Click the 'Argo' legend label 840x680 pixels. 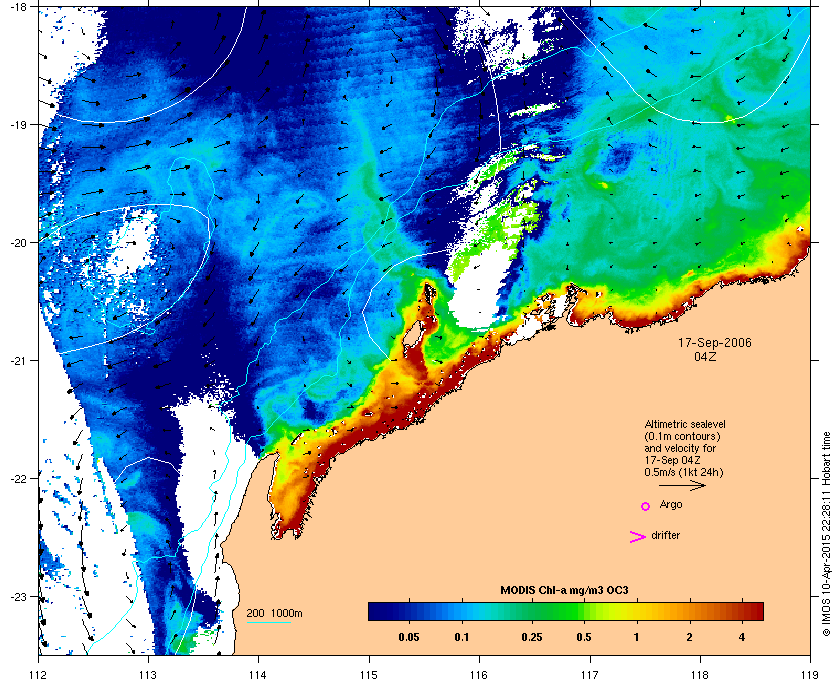pos(671,505)
